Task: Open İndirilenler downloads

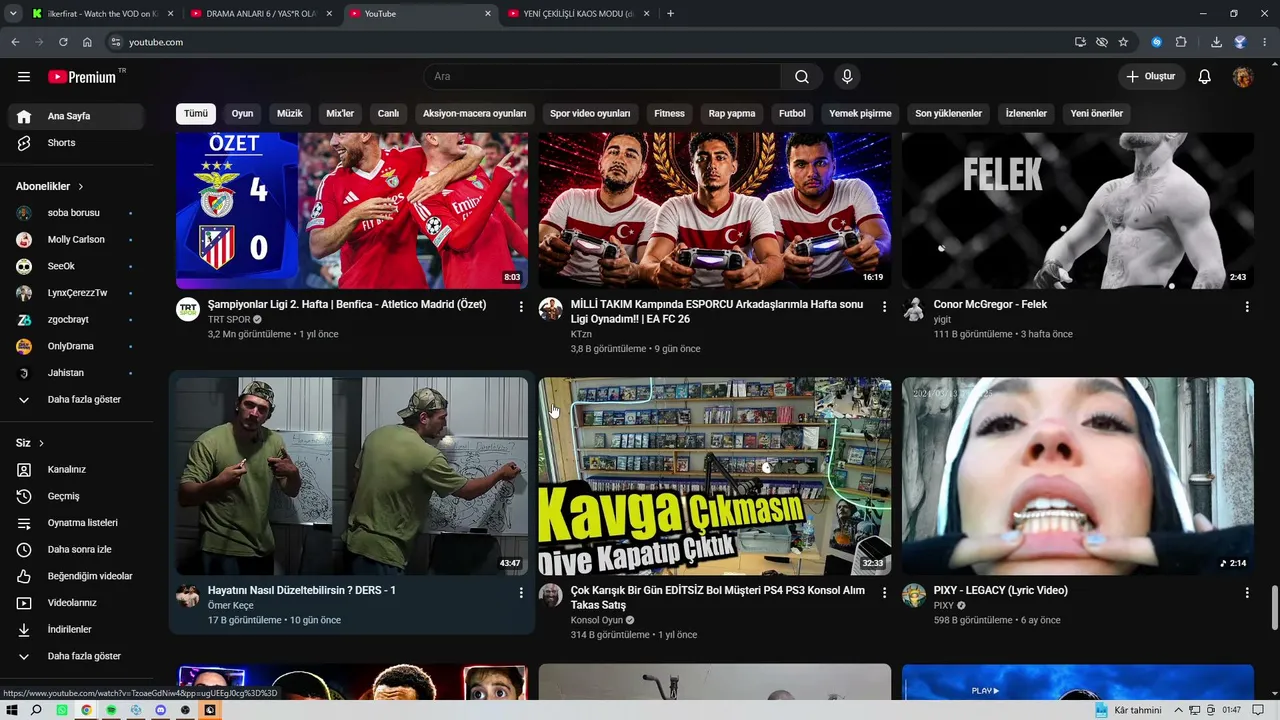Action: [x=76, y=630]
